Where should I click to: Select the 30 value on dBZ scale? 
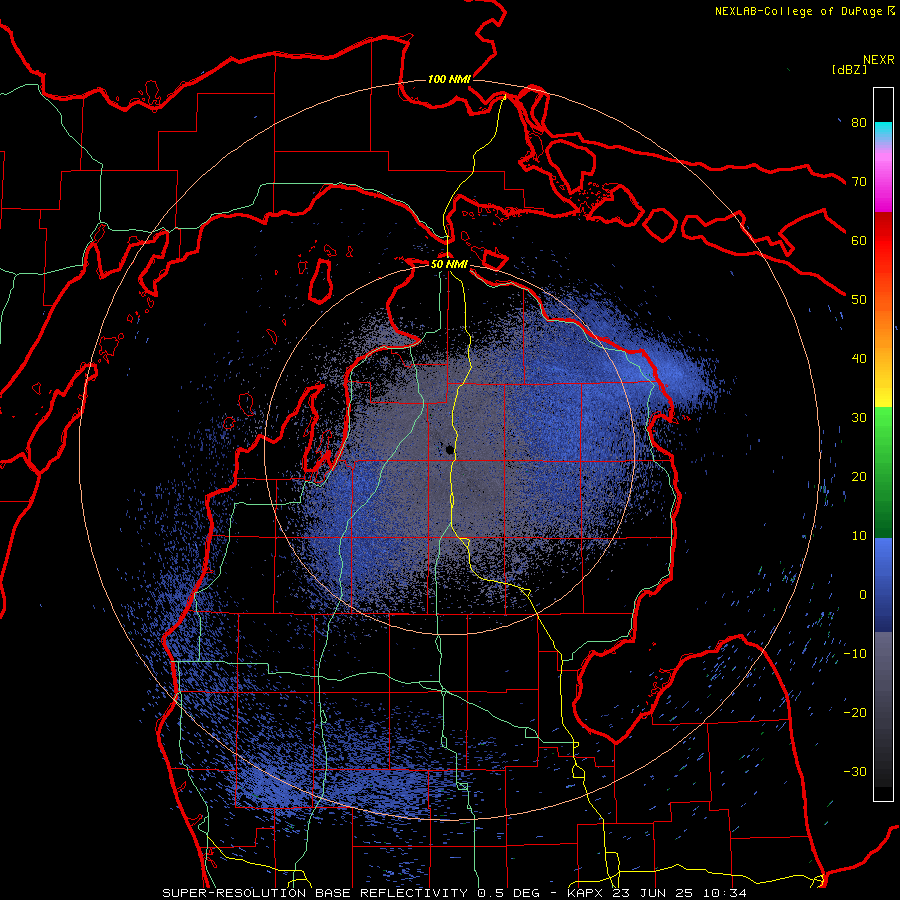coord(859,418)
